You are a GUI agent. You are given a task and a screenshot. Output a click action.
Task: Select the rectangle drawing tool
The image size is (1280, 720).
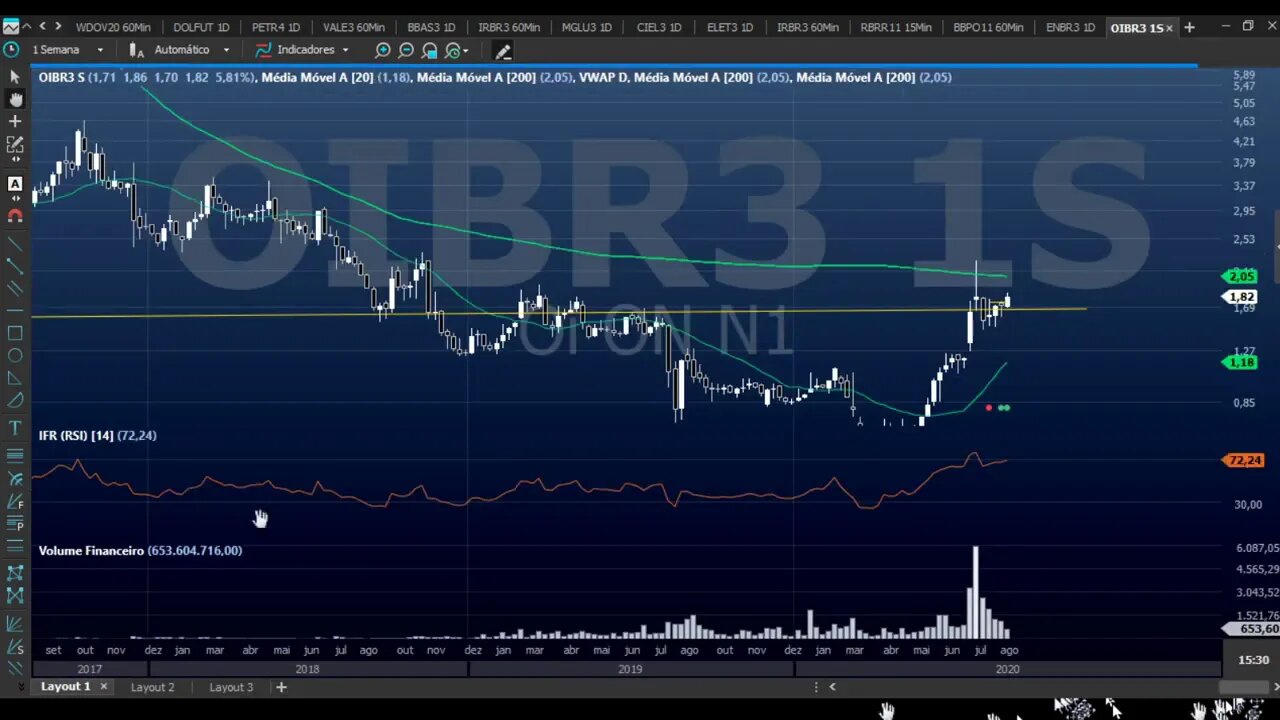coord(15,333)
